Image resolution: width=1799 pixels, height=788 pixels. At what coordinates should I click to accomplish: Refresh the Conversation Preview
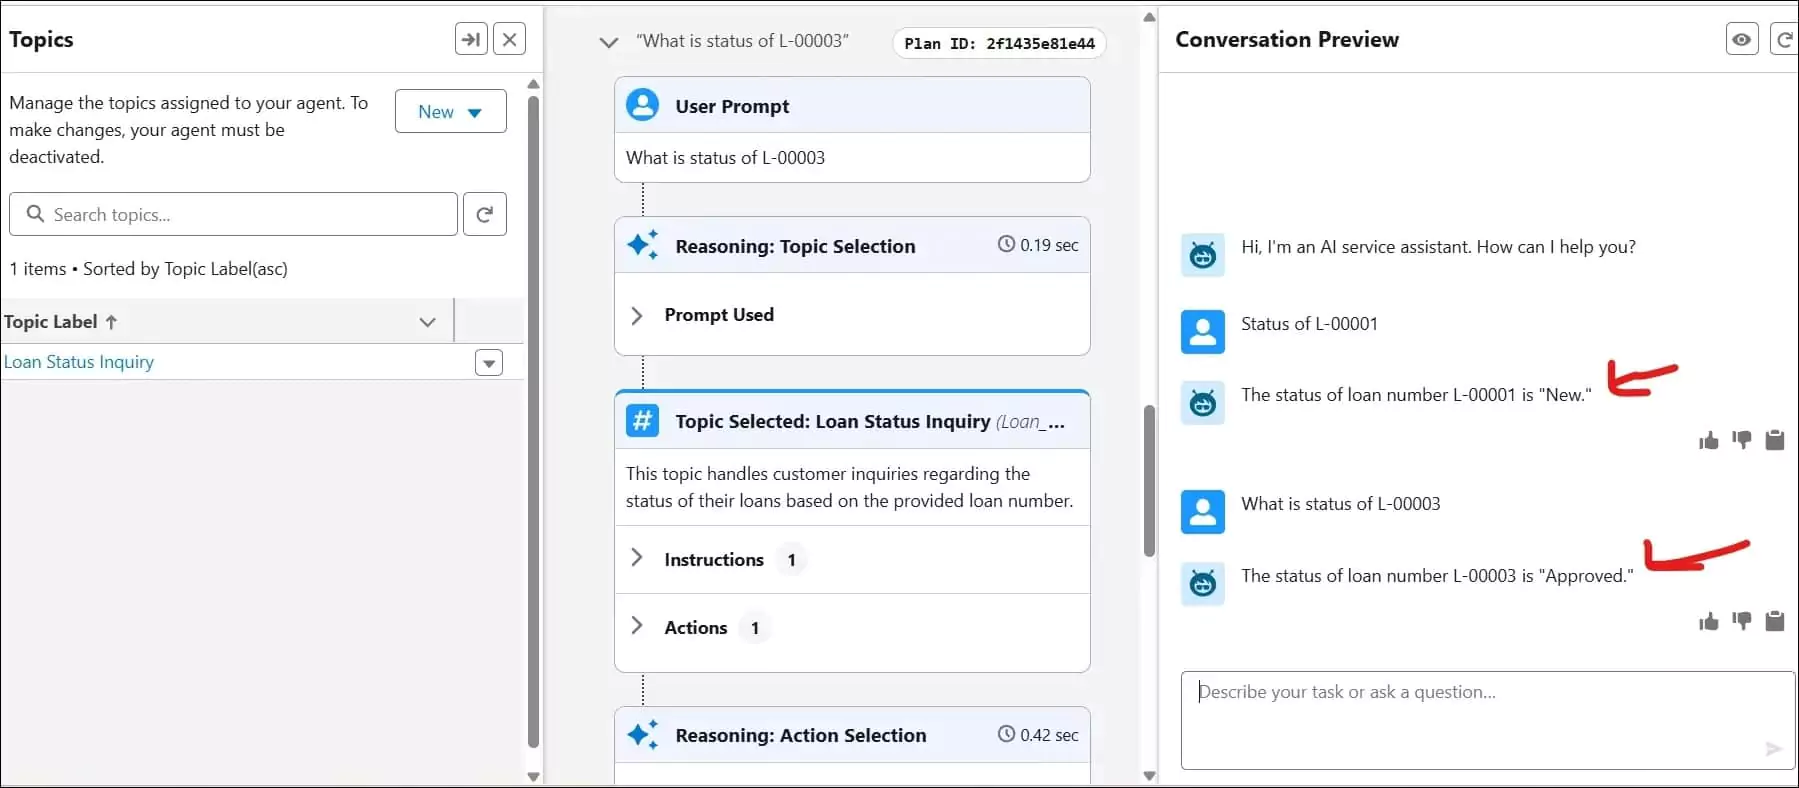[x=1784, y=39]
